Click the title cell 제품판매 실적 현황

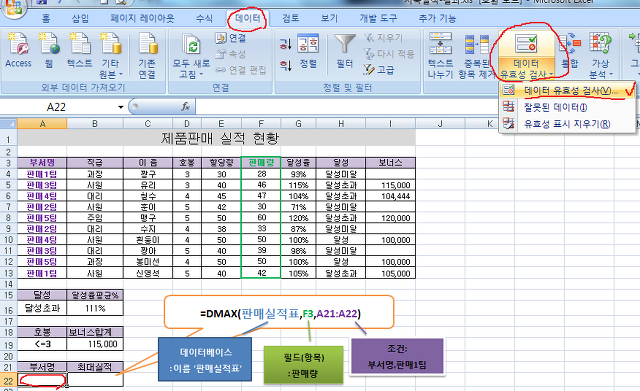click(x=216, y=139)
